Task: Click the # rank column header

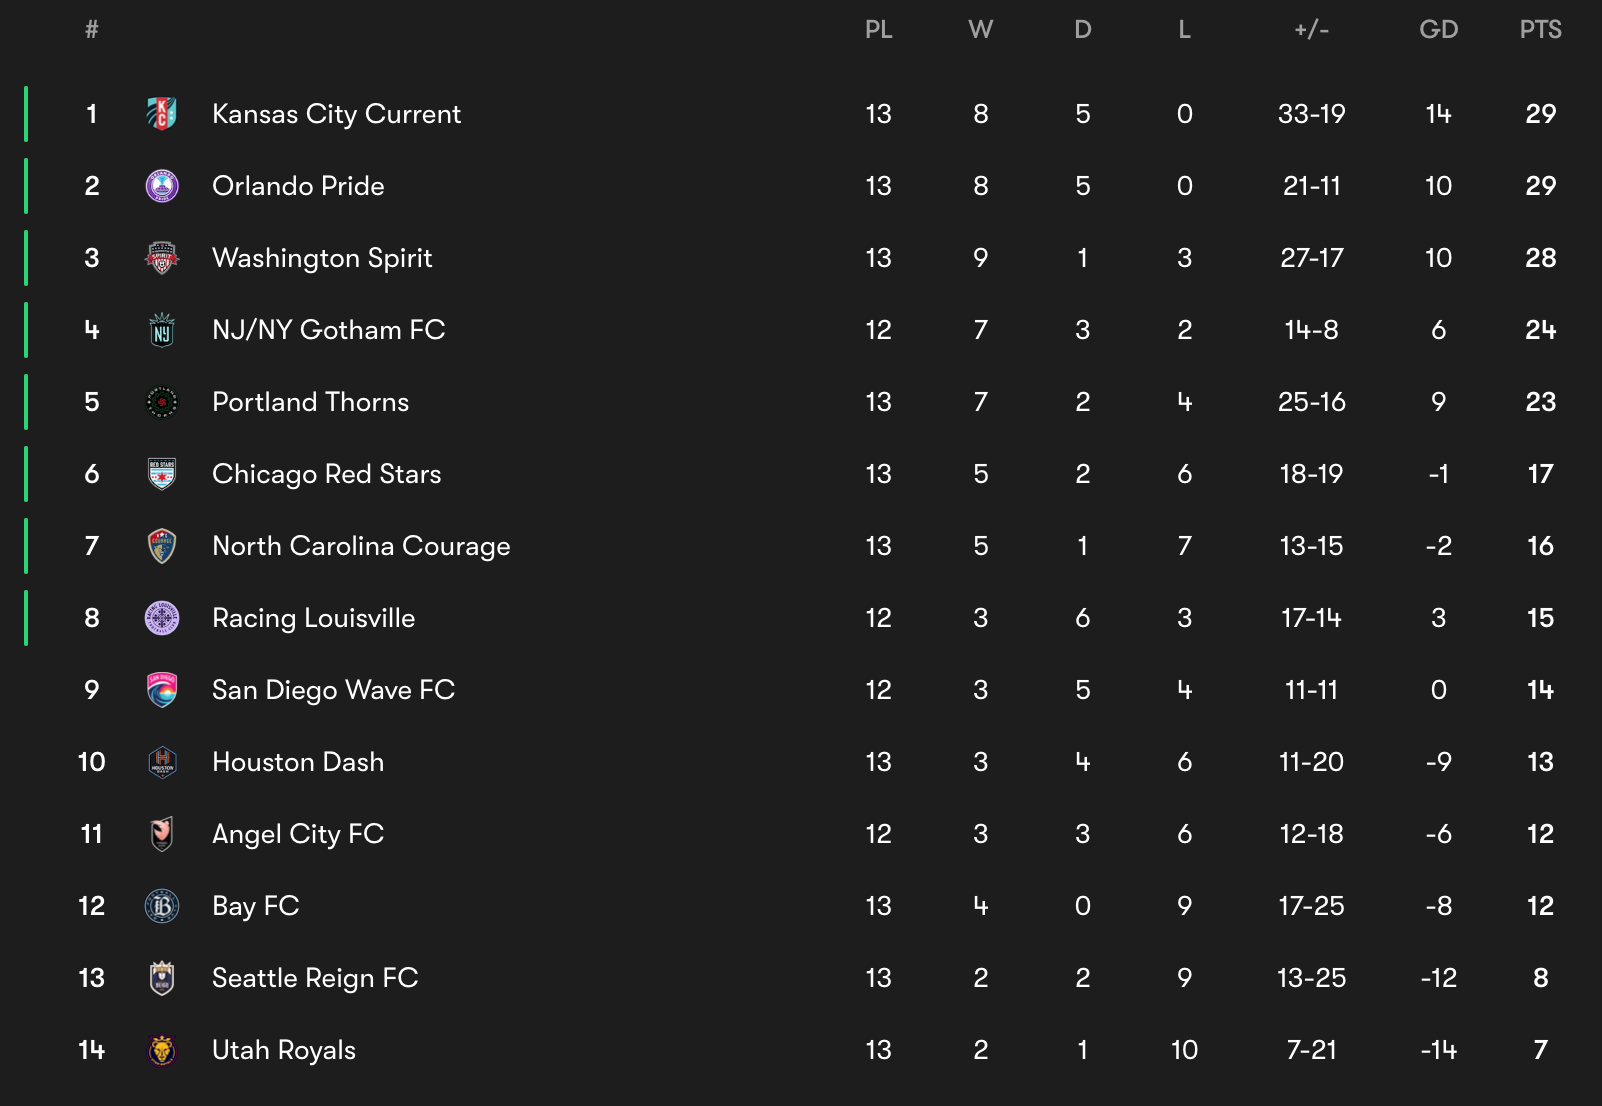Action: [x=92, y=30]
